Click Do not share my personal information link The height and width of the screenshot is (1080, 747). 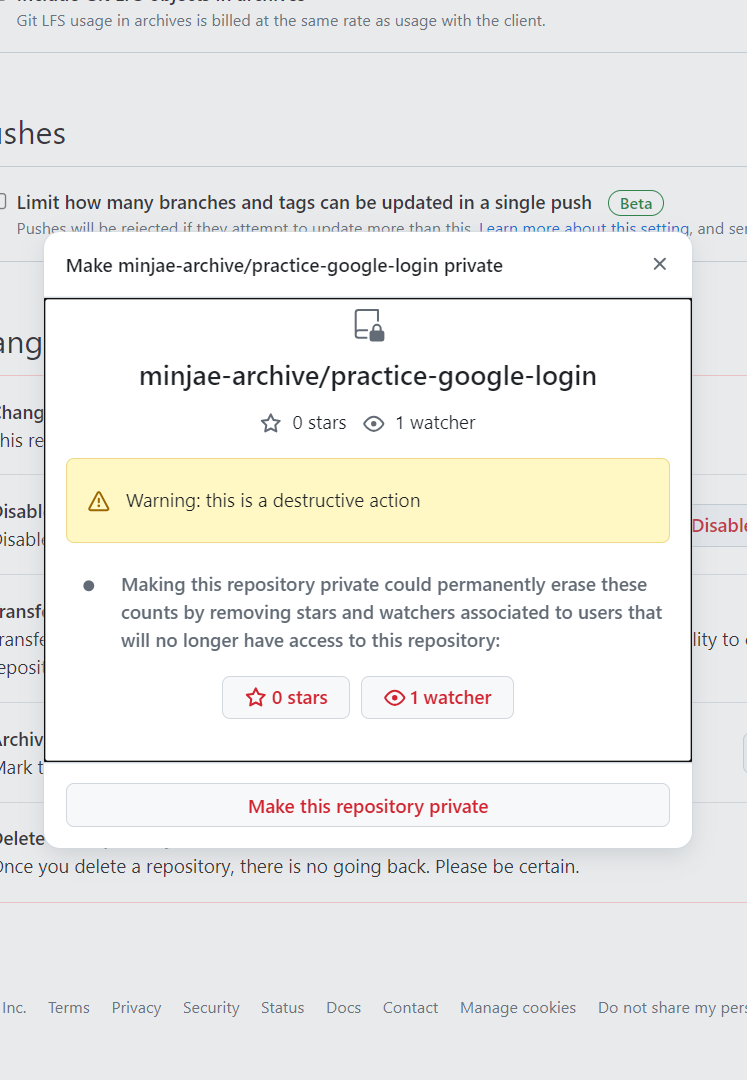tap(672, 1008)
